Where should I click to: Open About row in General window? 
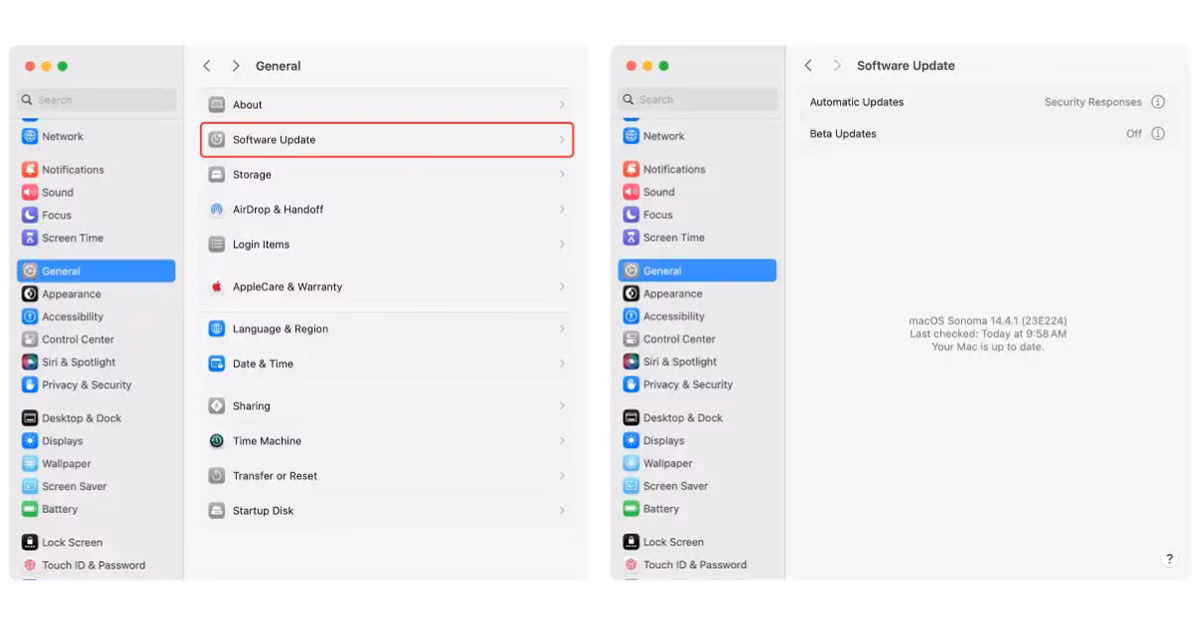[x=387, y=105]
